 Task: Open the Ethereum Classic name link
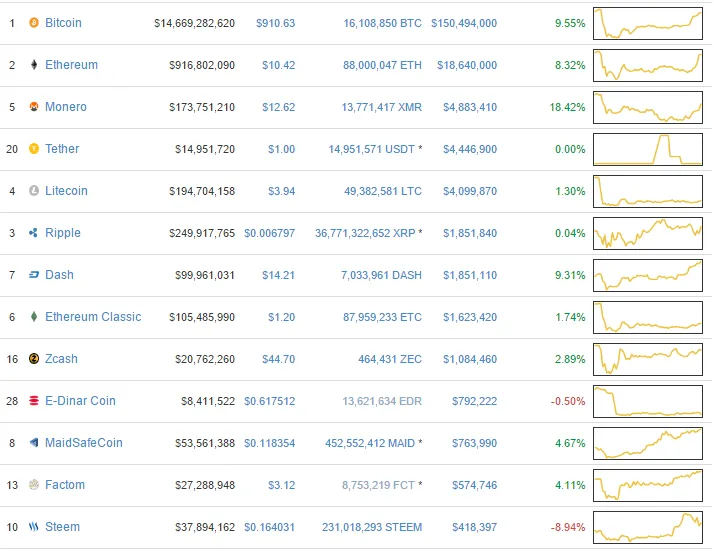[x=93, y=316]
